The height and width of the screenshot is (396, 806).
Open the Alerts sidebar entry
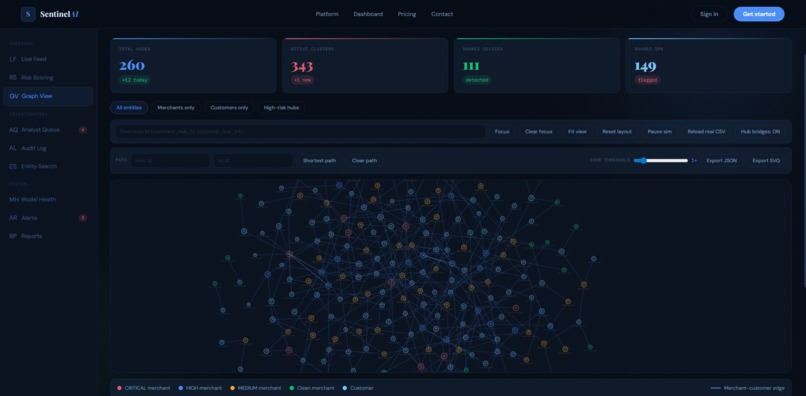tap(48, 218)
